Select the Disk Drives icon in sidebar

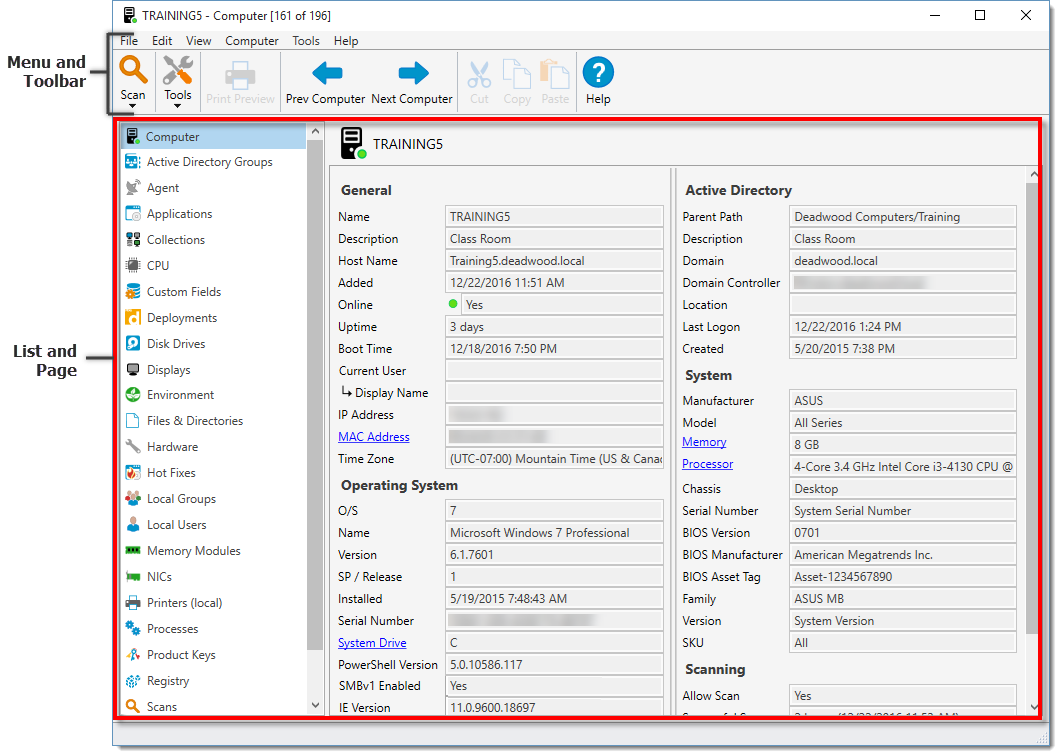tap(133, 344)
